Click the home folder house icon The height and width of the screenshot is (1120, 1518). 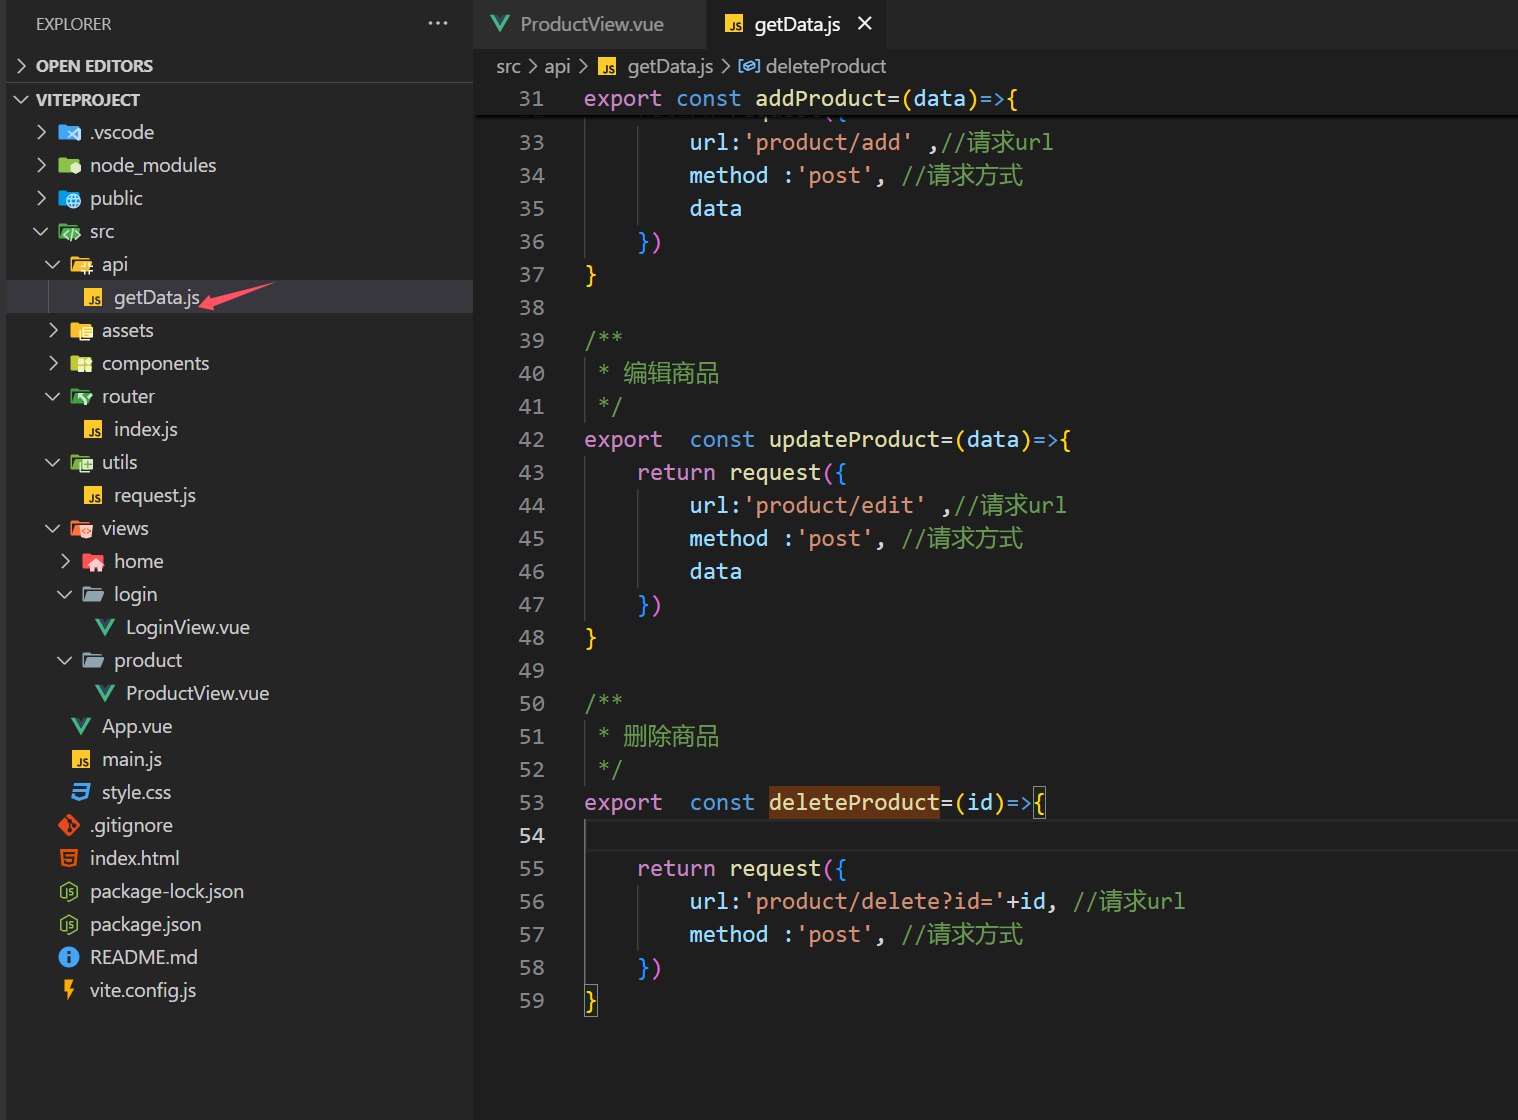pos(93,562)
